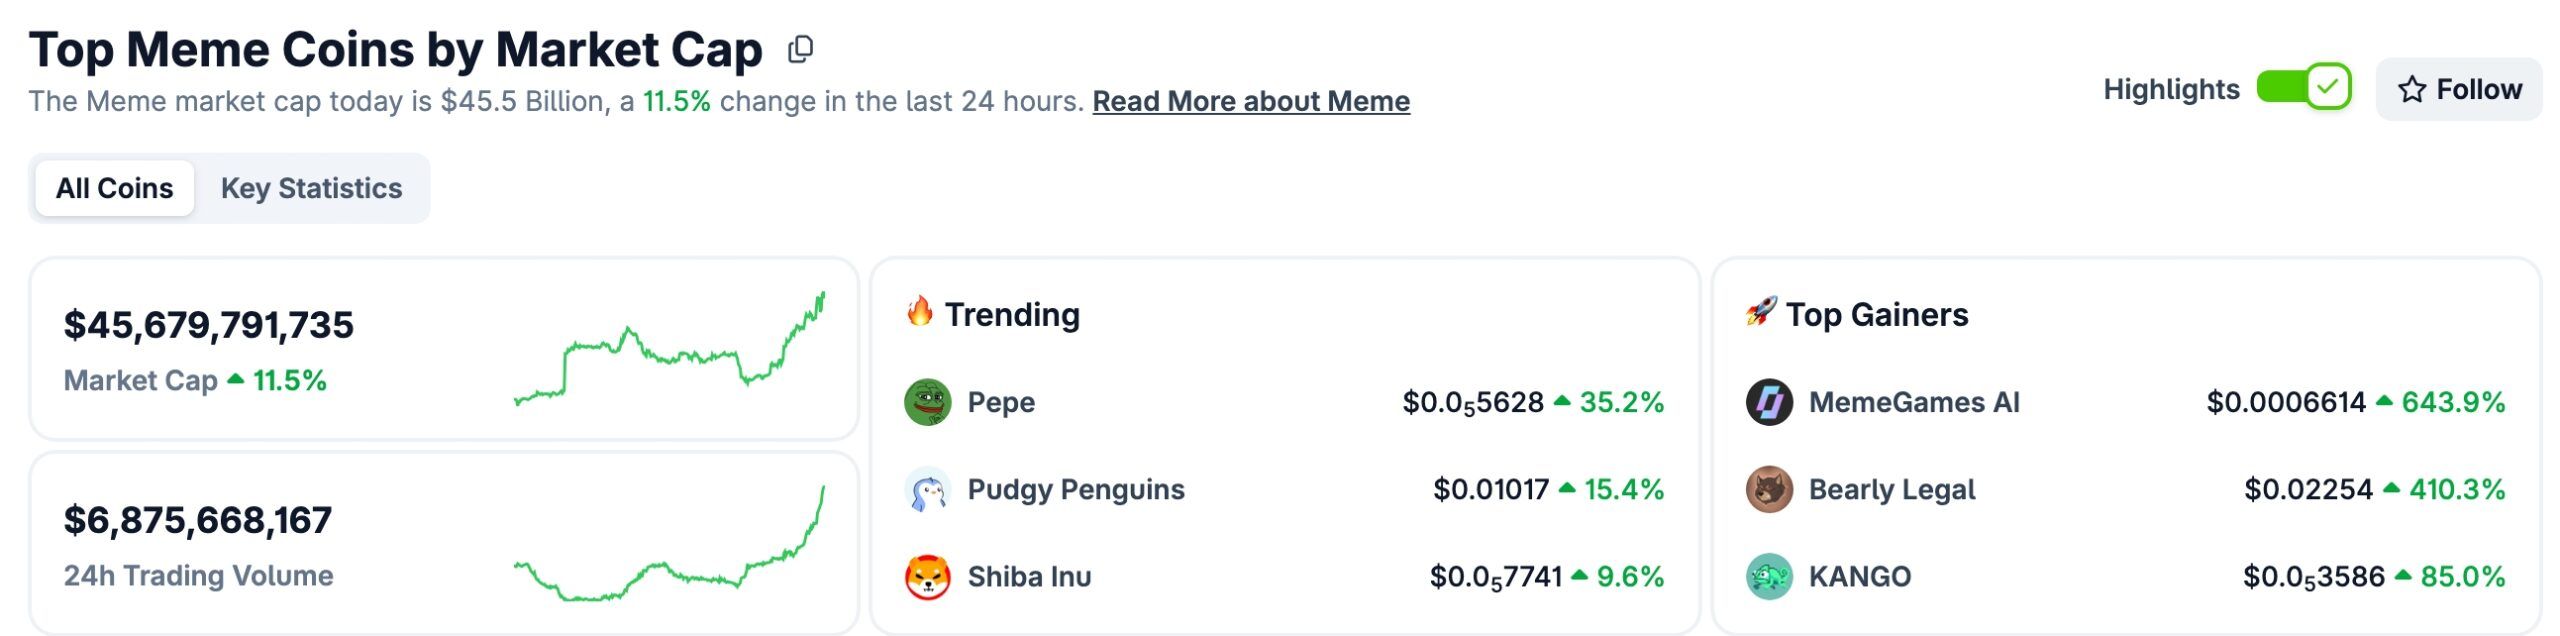
Task: Click the Follow button
Action: (2459, 89)
